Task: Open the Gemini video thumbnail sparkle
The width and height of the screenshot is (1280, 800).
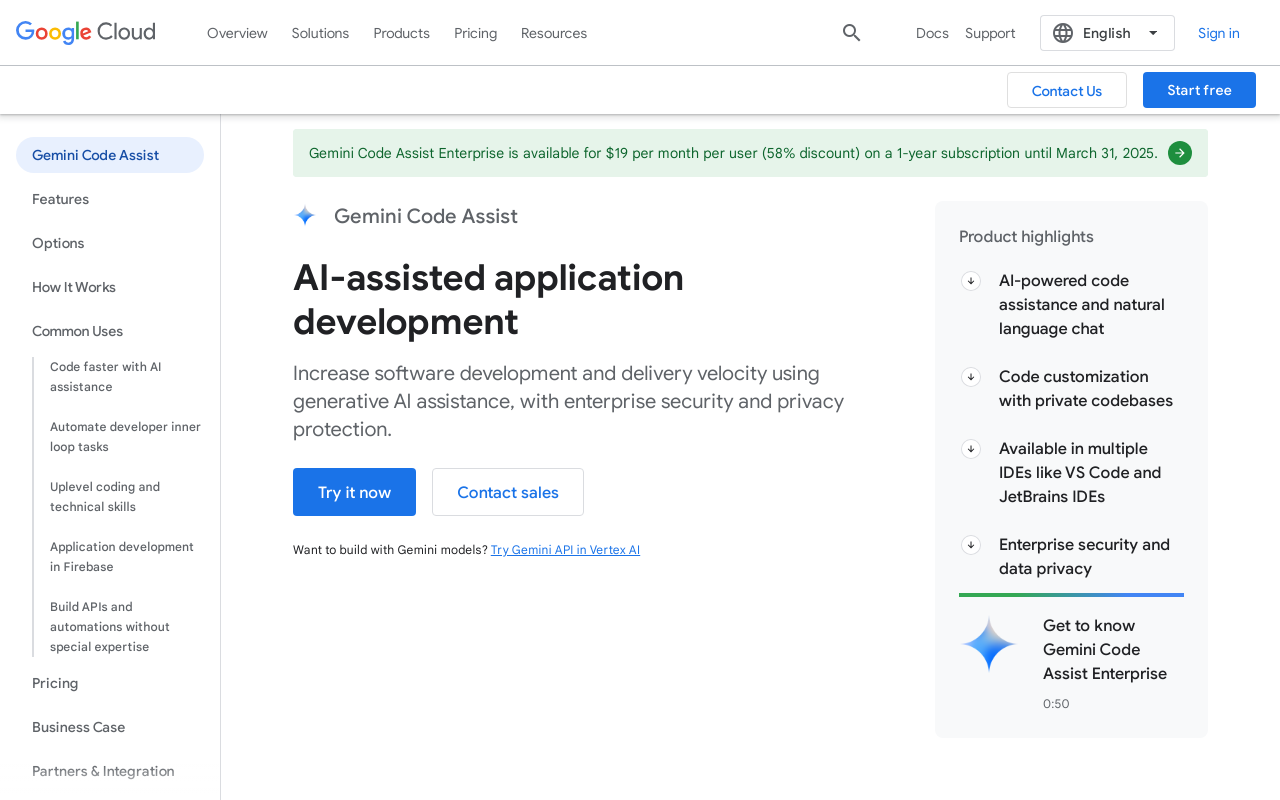Action: (x=989, y=644)
